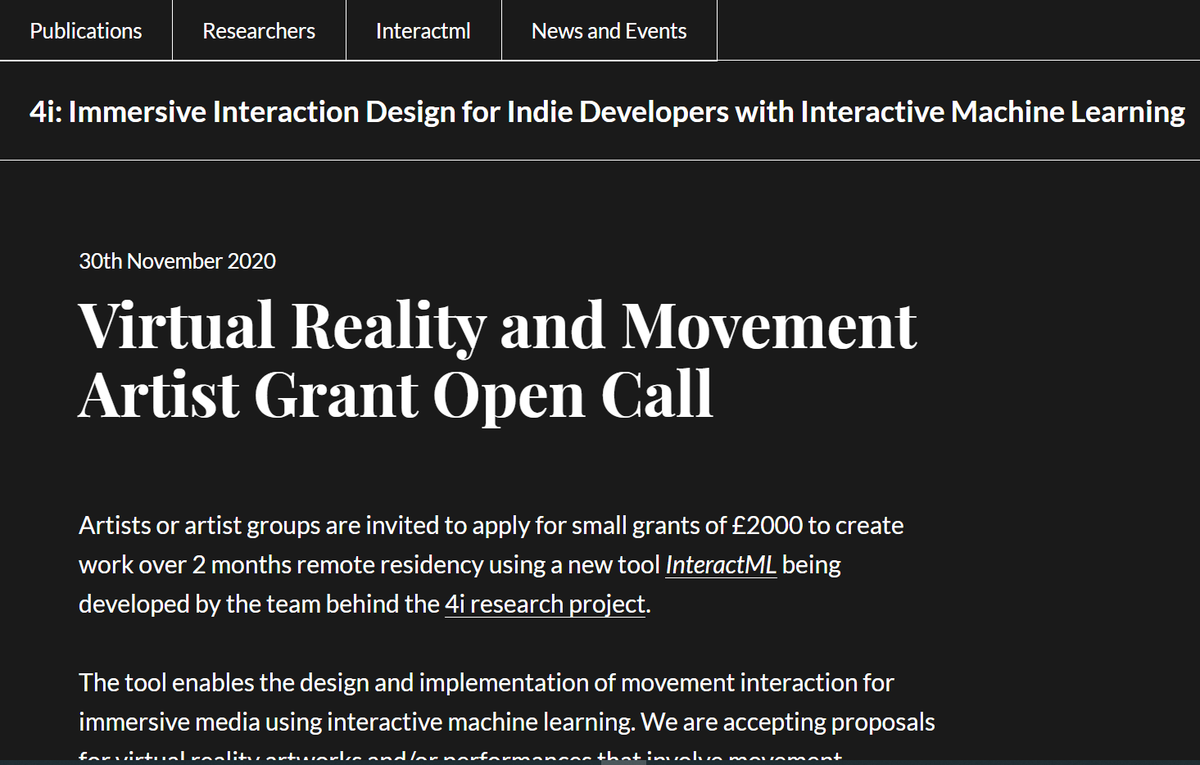Select the Interactml tab from the top menu

tap(423, 30)
